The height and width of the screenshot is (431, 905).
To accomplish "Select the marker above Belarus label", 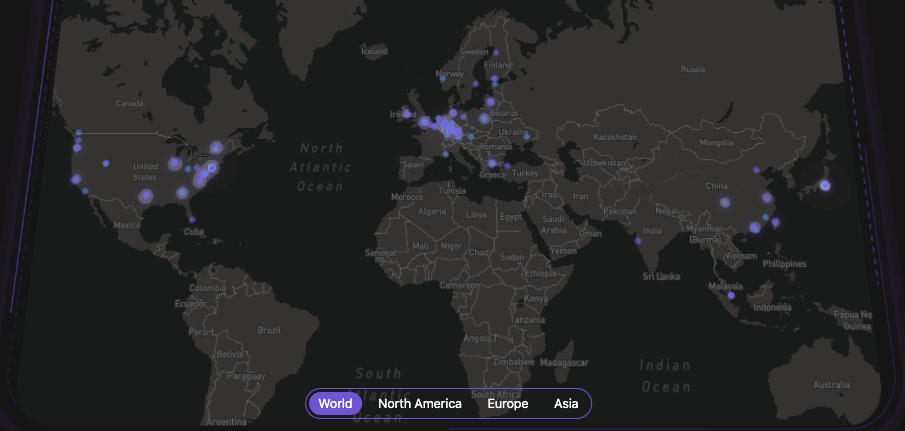I will [x=491, y=102].
